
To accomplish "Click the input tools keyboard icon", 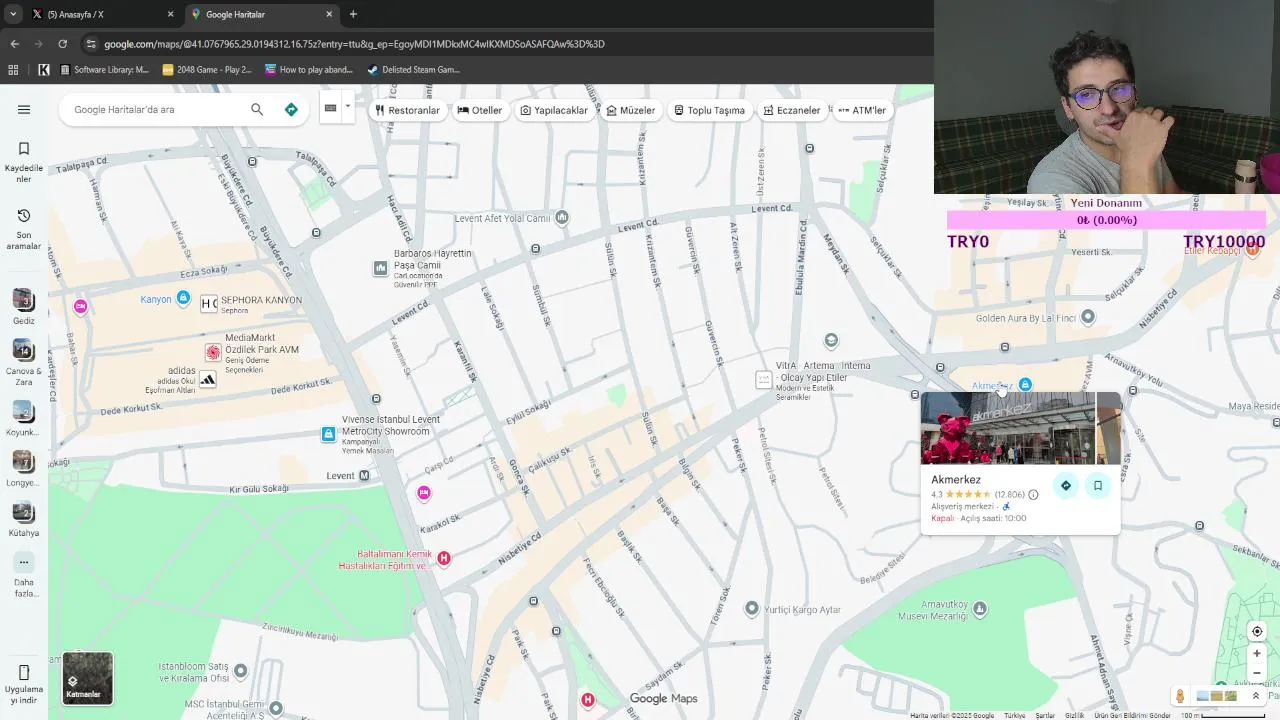I will pos(330,108).
